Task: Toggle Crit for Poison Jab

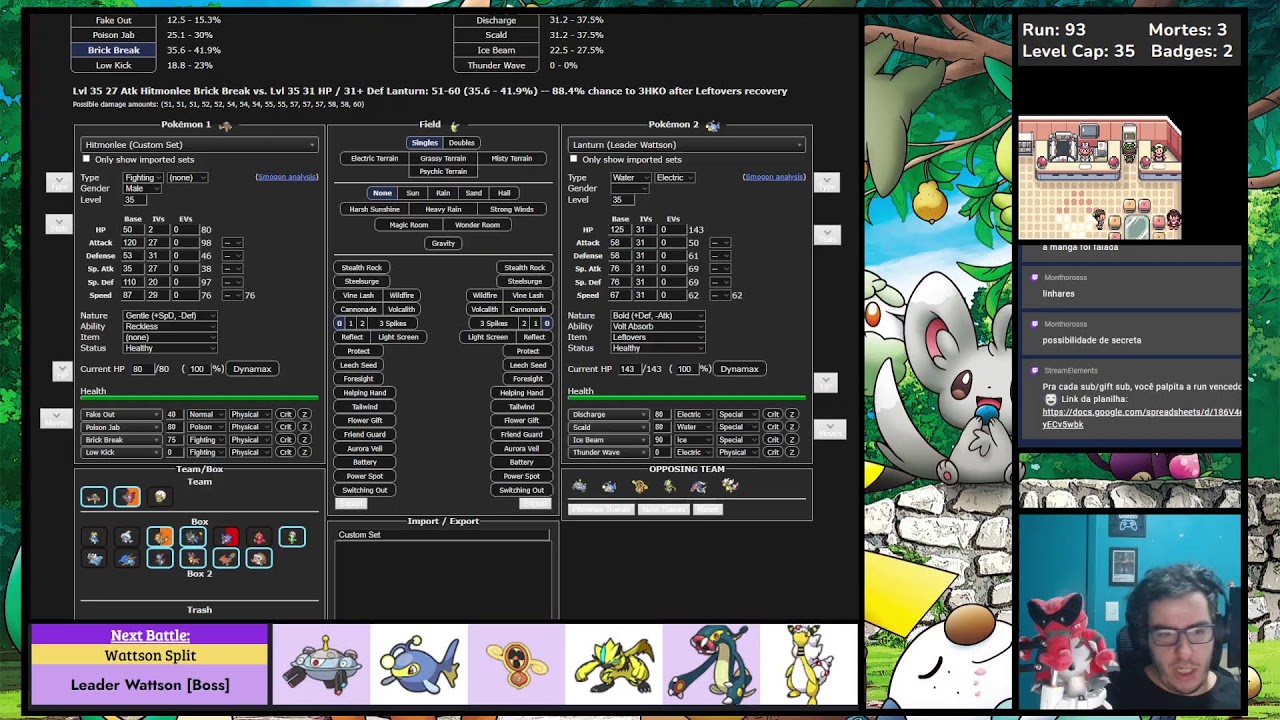Action: pyautogui.click(x=286, y=427)
